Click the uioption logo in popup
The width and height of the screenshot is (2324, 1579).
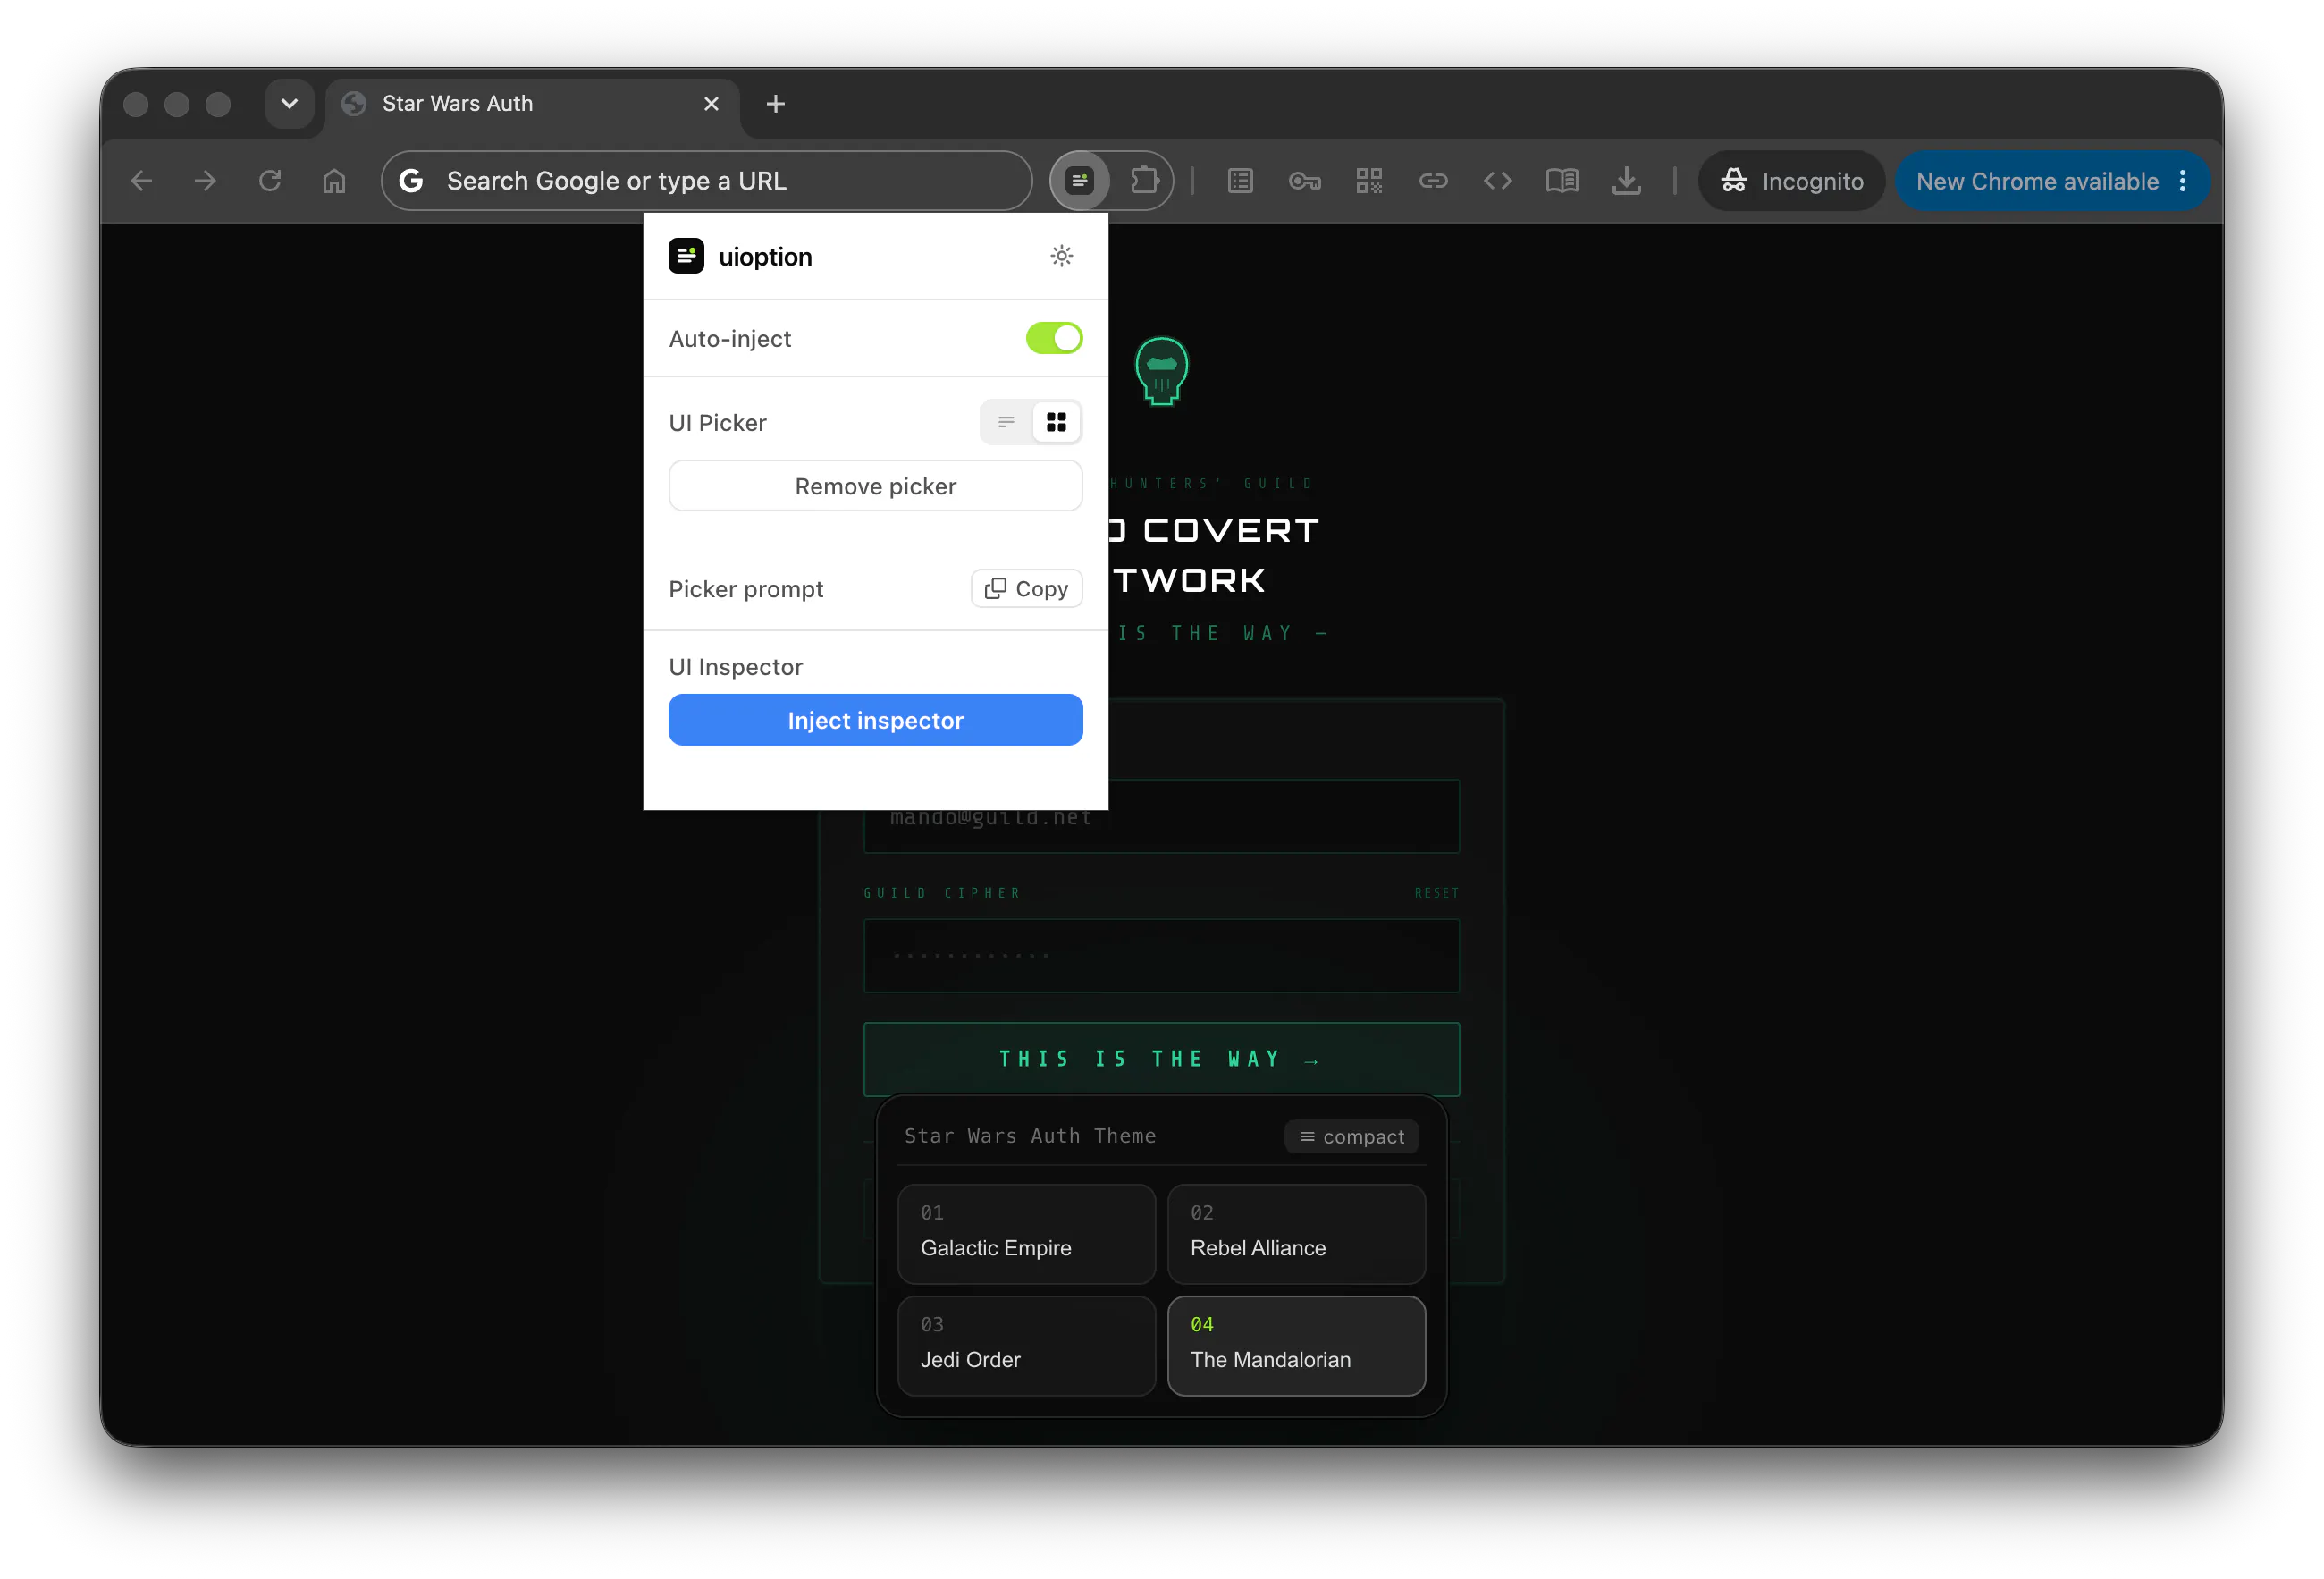tap(686, 257)
